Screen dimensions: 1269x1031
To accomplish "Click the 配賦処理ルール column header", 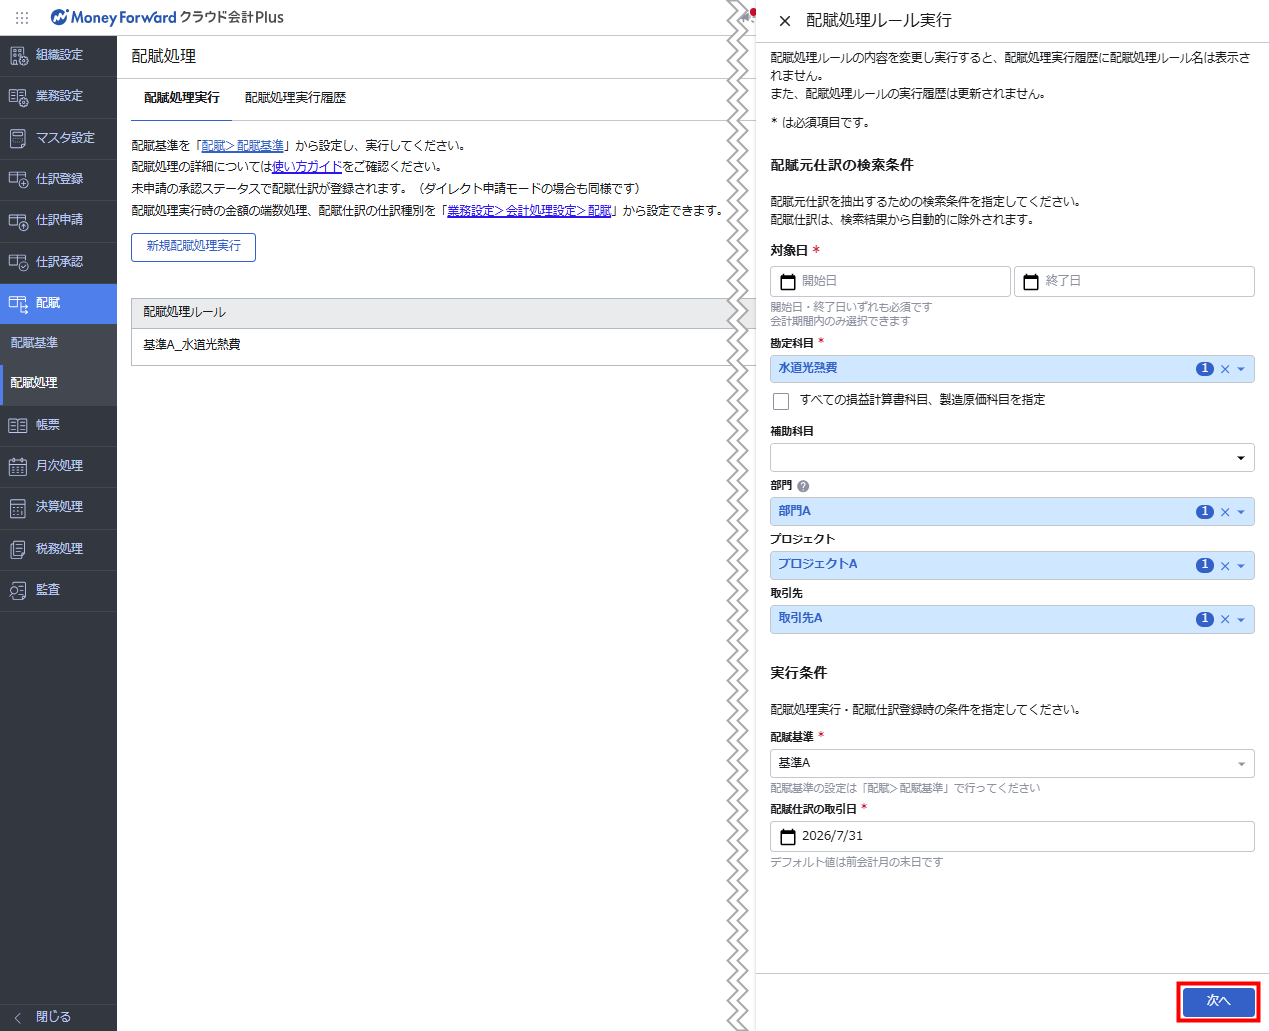I will pos(185,313).
